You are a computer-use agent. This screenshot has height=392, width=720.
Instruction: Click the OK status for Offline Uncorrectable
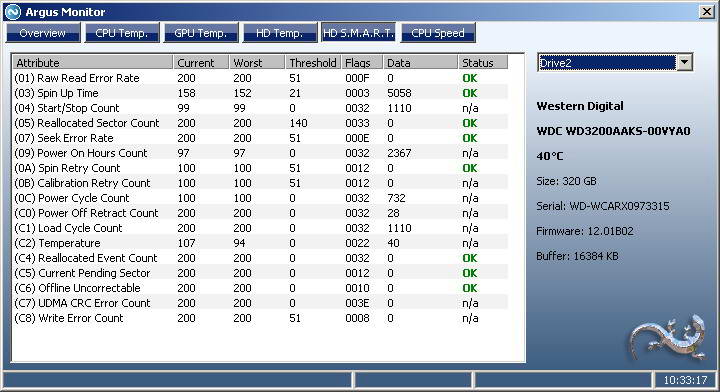tap(470, 288)
